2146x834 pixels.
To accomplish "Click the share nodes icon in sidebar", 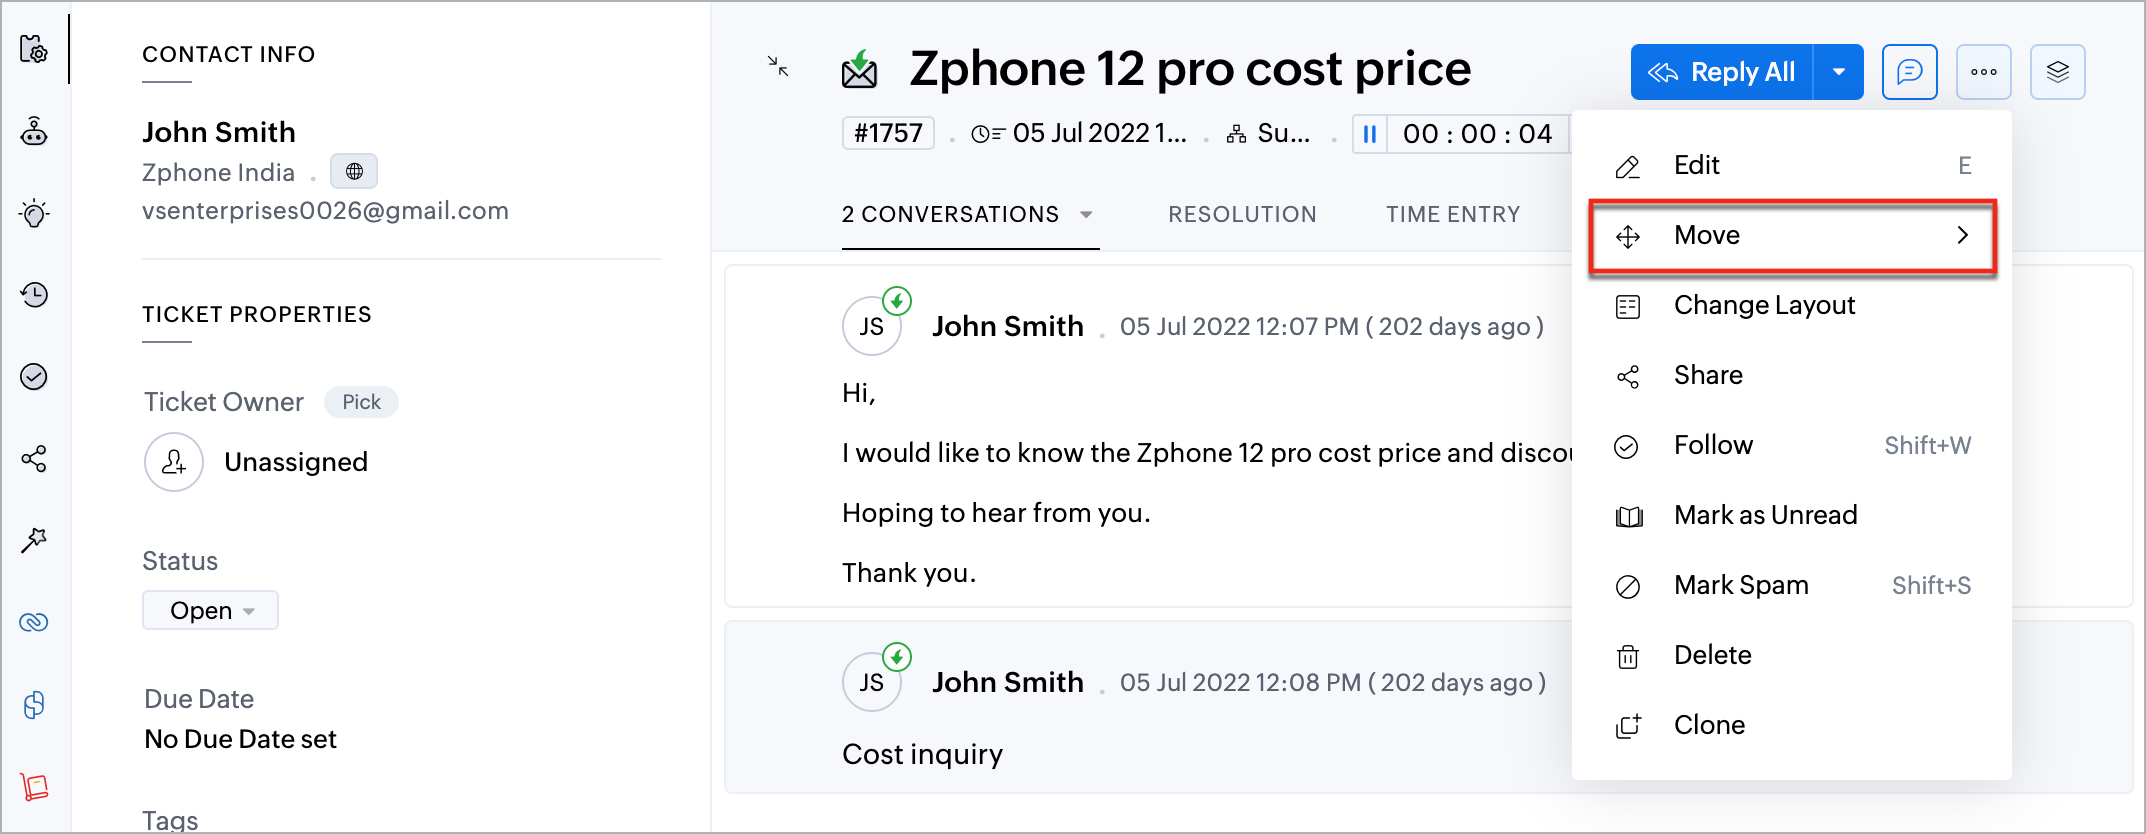I will coord(34,459).
